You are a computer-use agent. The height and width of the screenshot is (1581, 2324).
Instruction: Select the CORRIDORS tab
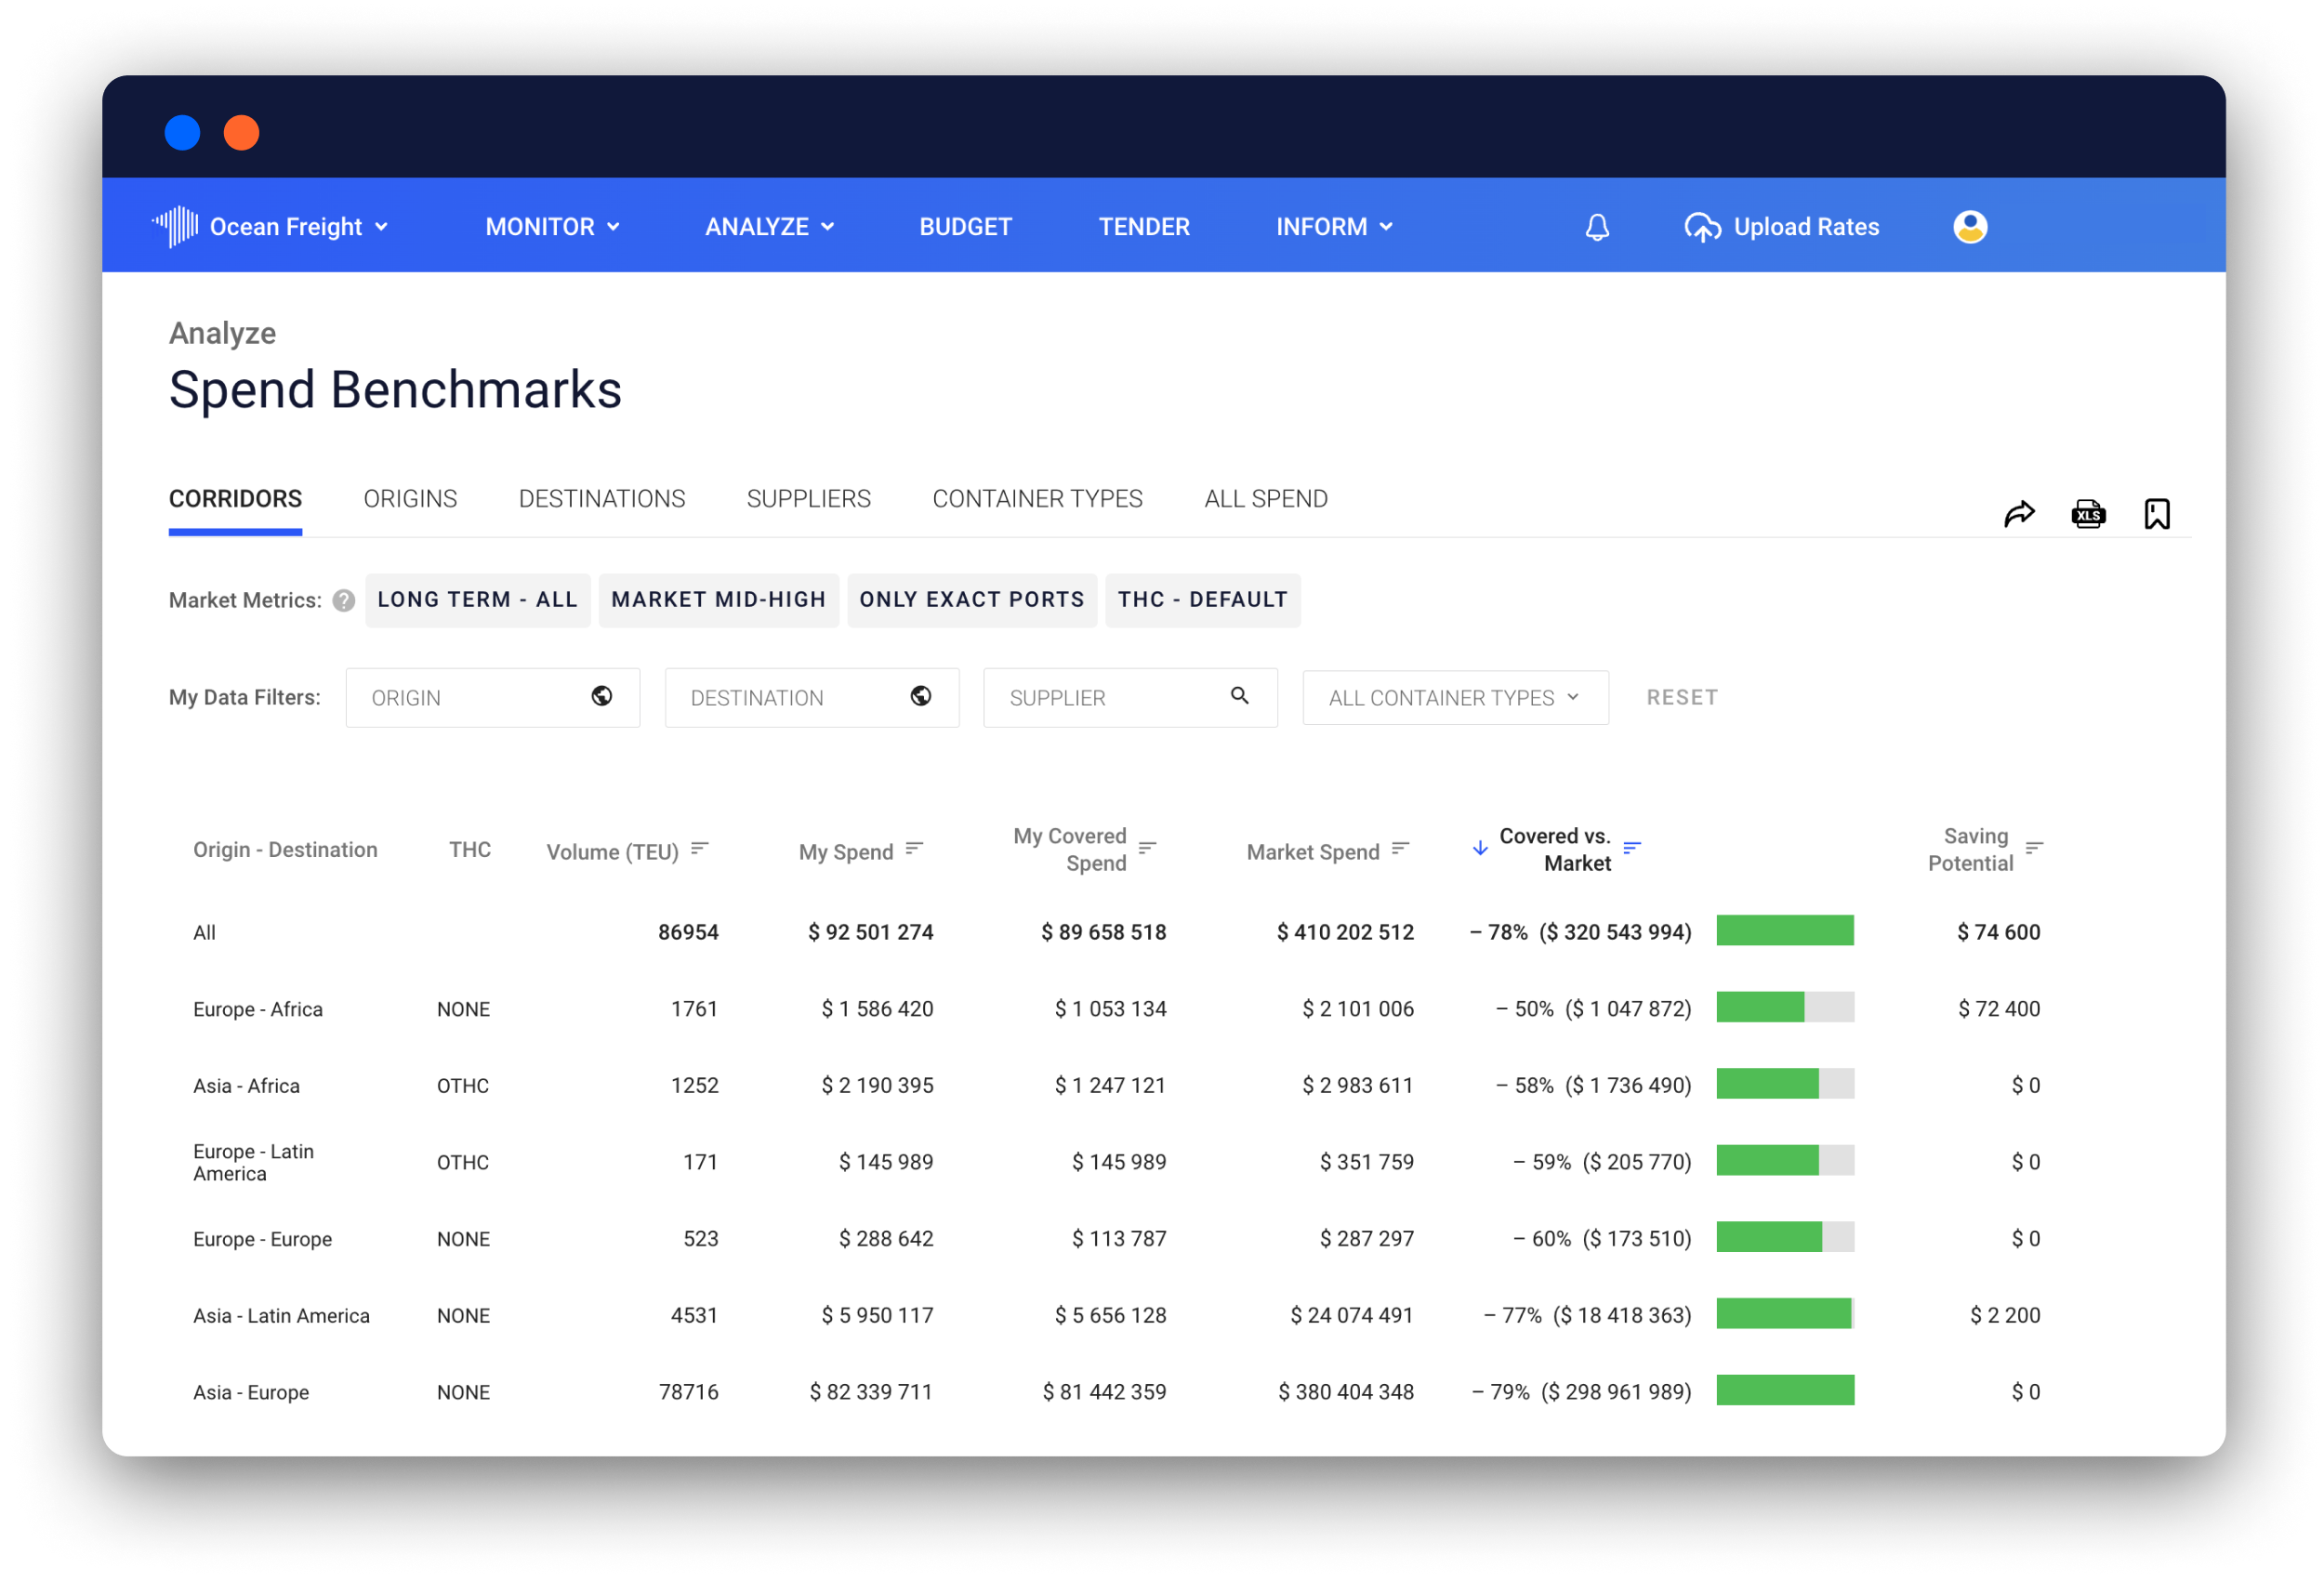(235, 499)
